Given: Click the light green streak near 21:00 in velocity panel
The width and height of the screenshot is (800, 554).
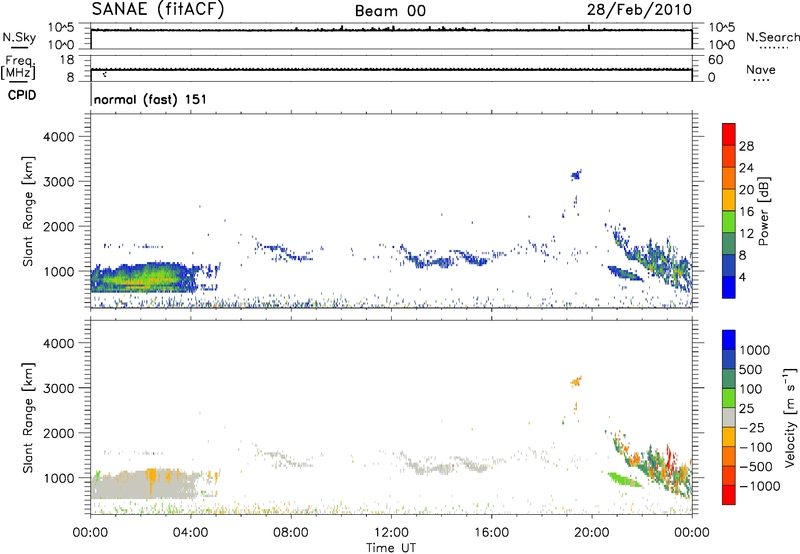Looking at the screenshot, I should (x=624, y=480).
